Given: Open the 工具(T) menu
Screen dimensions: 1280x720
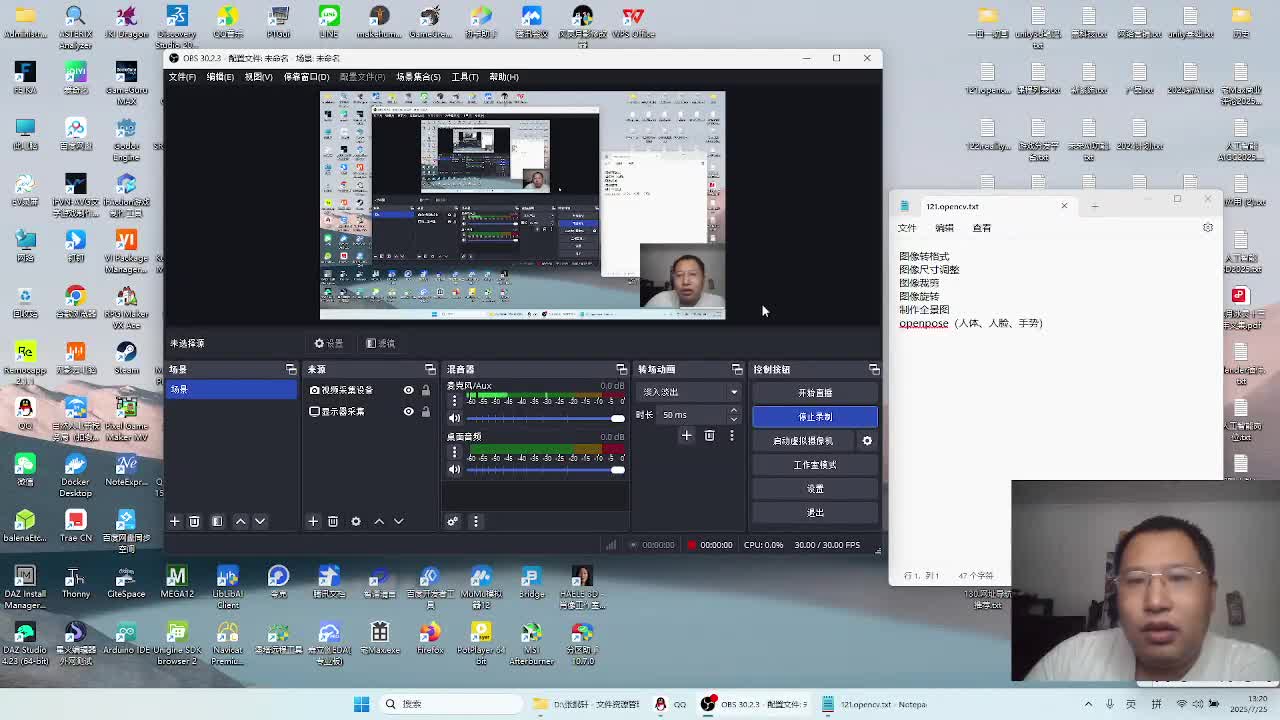Looking at the screenshot, I should point(465,77).
